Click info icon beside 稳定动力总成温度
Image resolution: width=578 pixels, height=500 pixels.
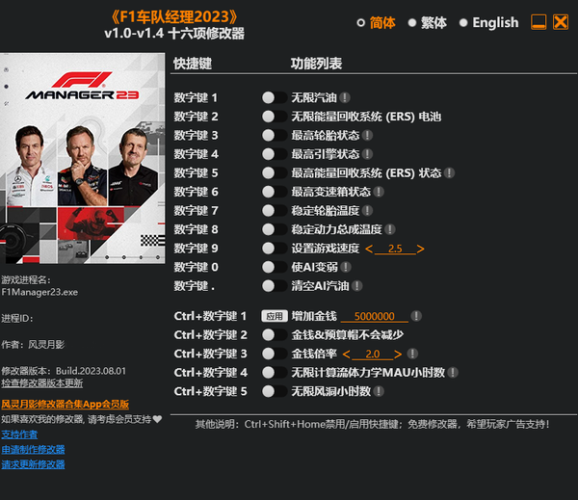390,229
